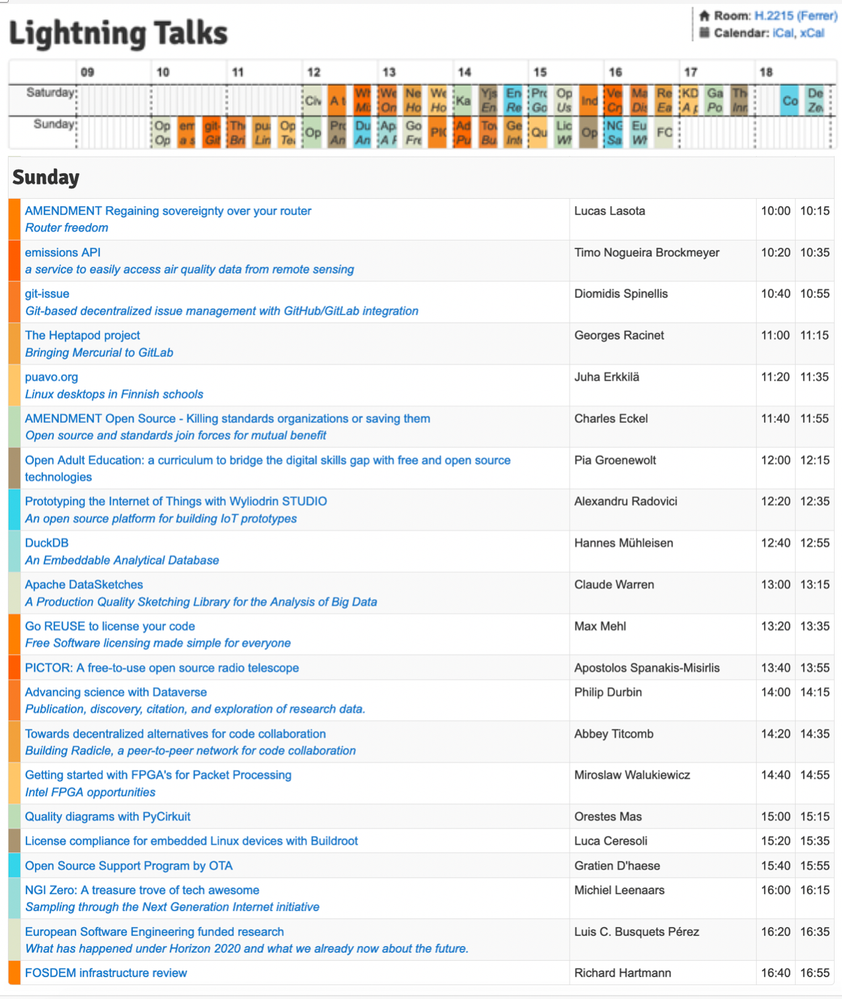
Task: Open the 'Apache DataSketches' talk title
Action: click(x=84, y=584)
